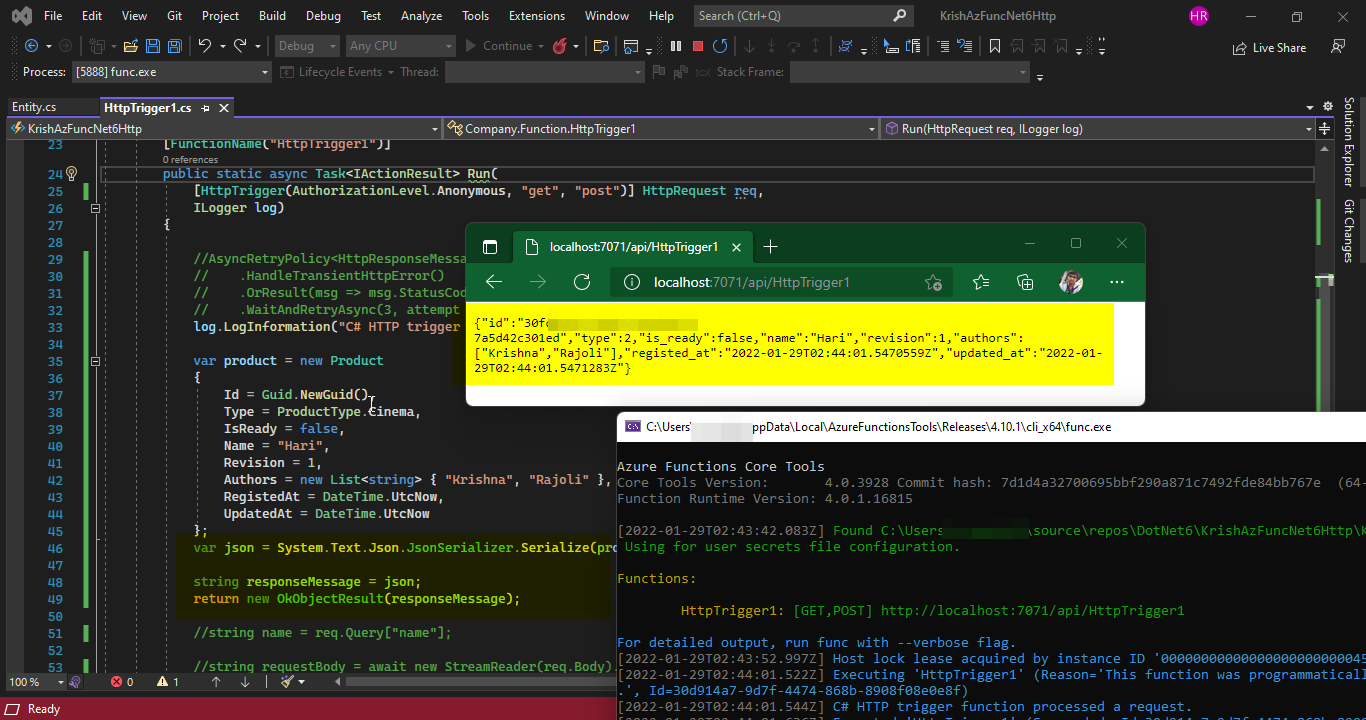Click the Live Share button
This screenshot has width=1366, height=720.
1269,47
